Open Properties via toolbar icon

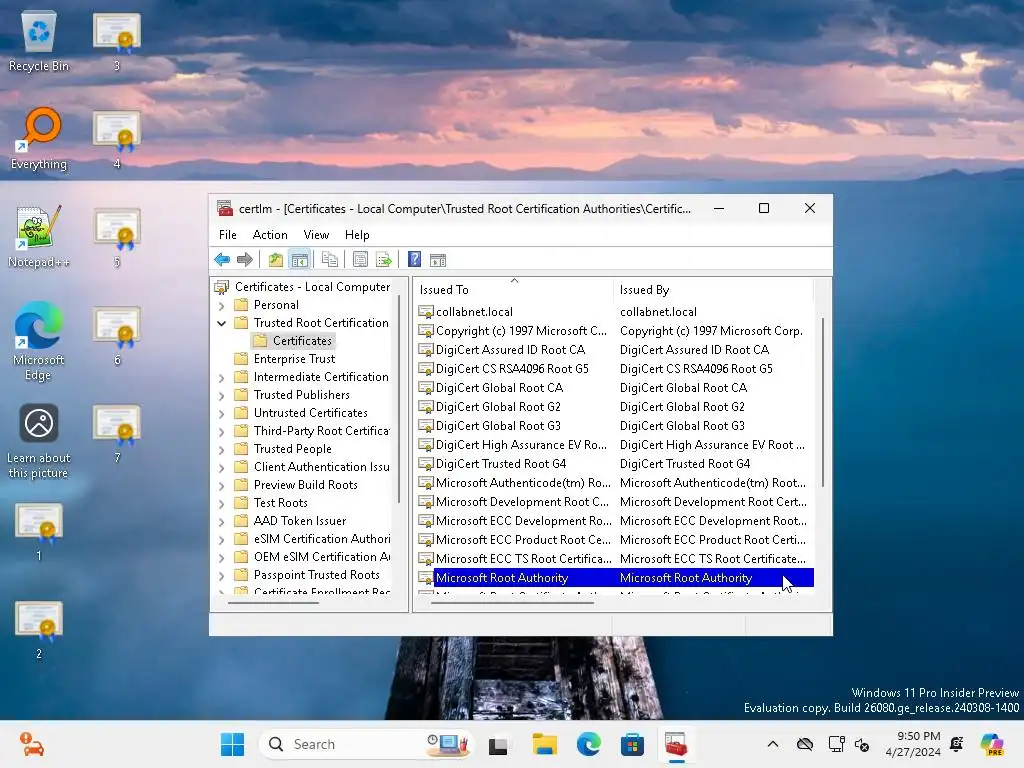(360, 260)
